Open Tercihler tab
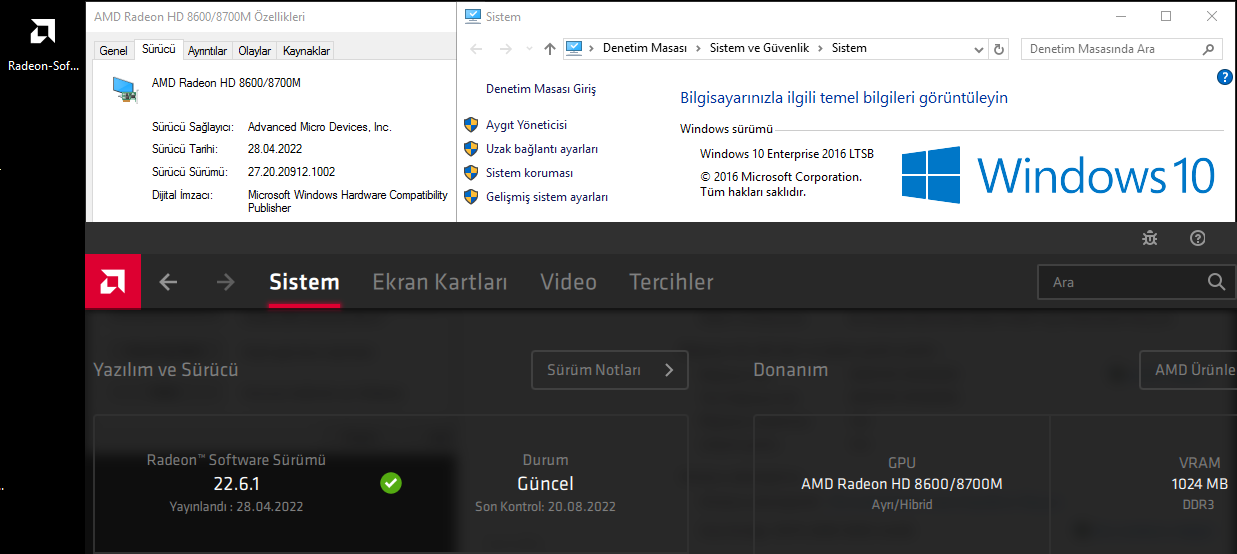This screenshot has width=1237, height=554. 671,282
